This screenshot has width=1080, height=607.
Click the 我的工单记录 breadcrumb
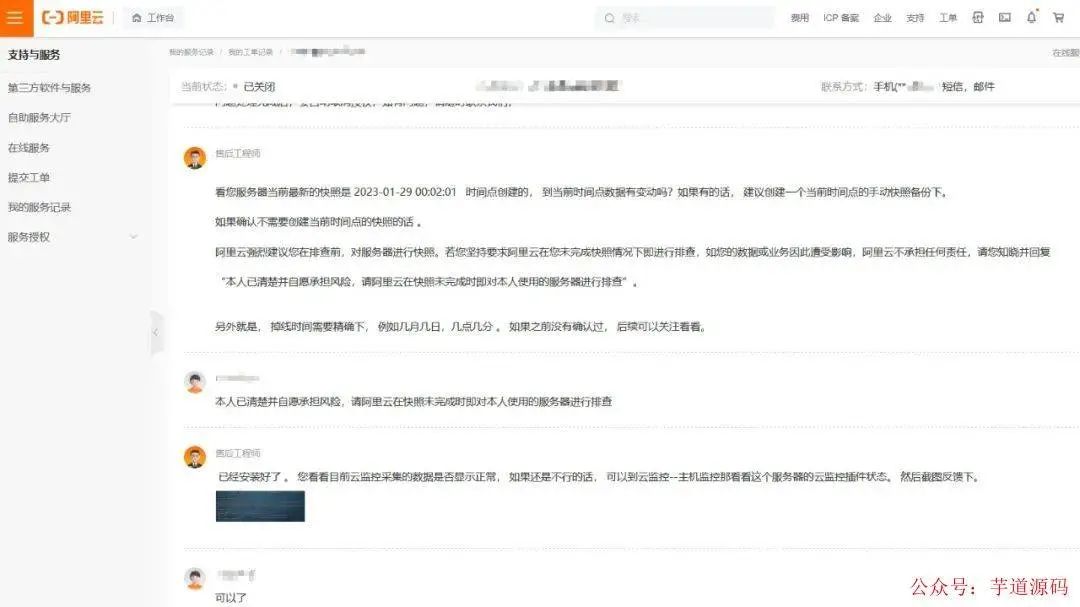(x=250, y=52)
